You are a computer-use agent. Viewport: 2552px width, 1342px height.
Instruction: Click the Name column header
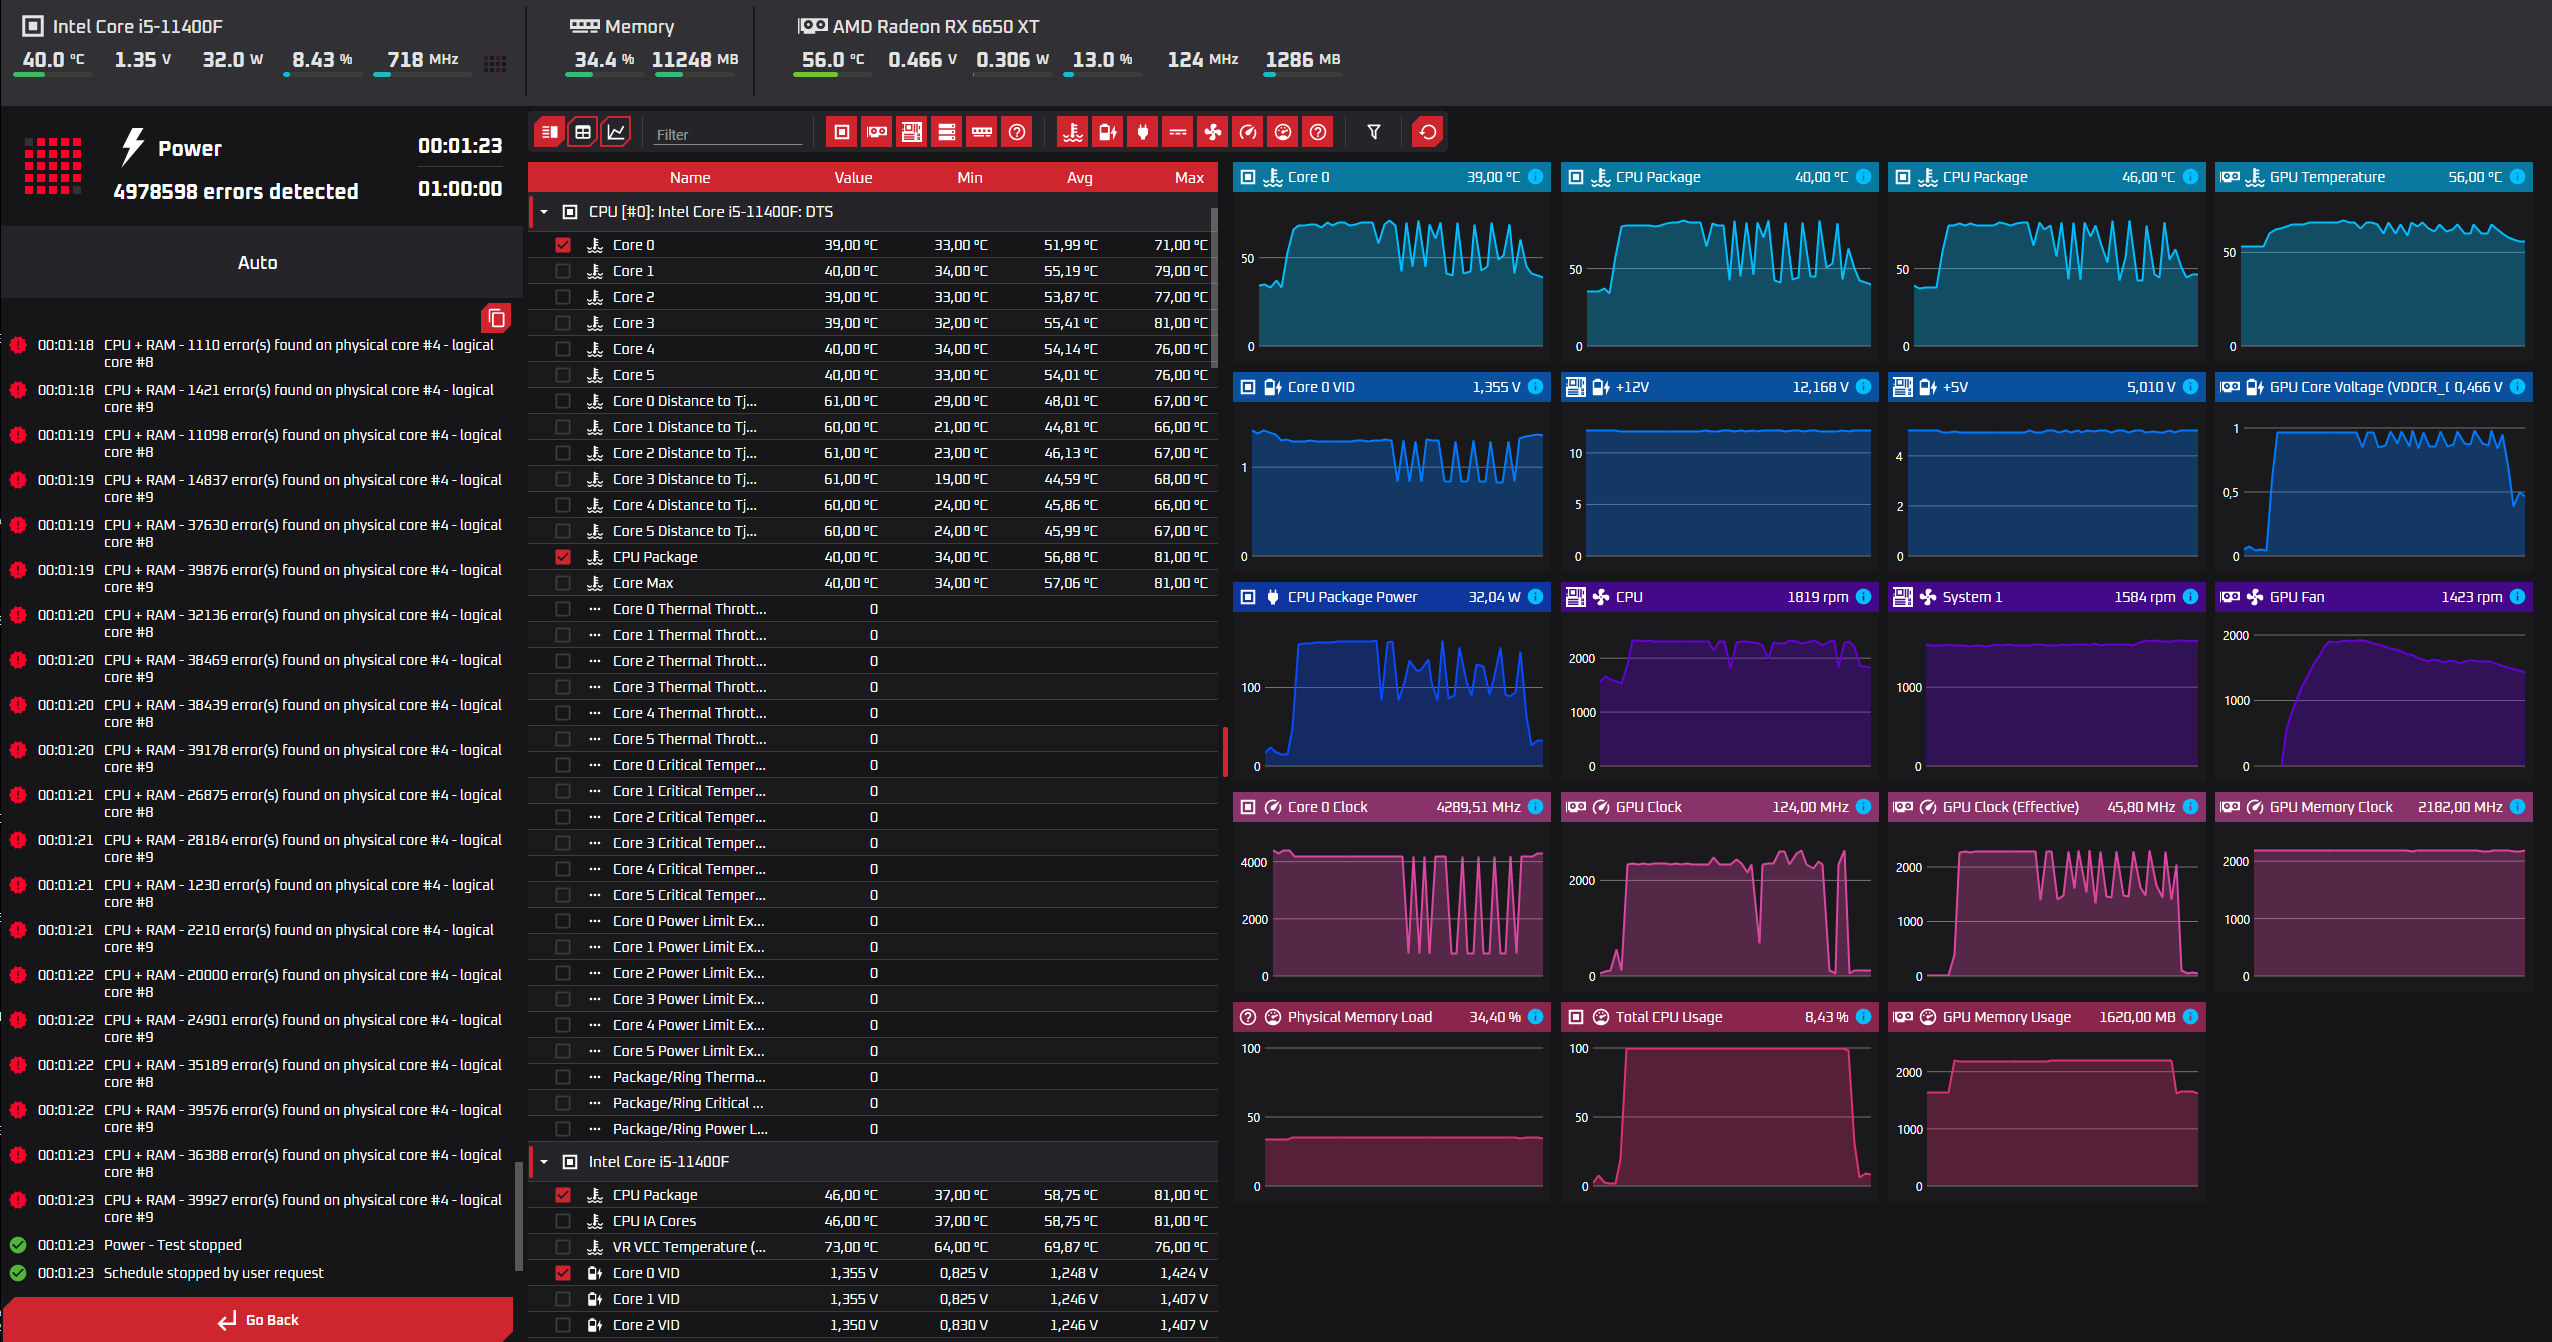pos(690,177)
